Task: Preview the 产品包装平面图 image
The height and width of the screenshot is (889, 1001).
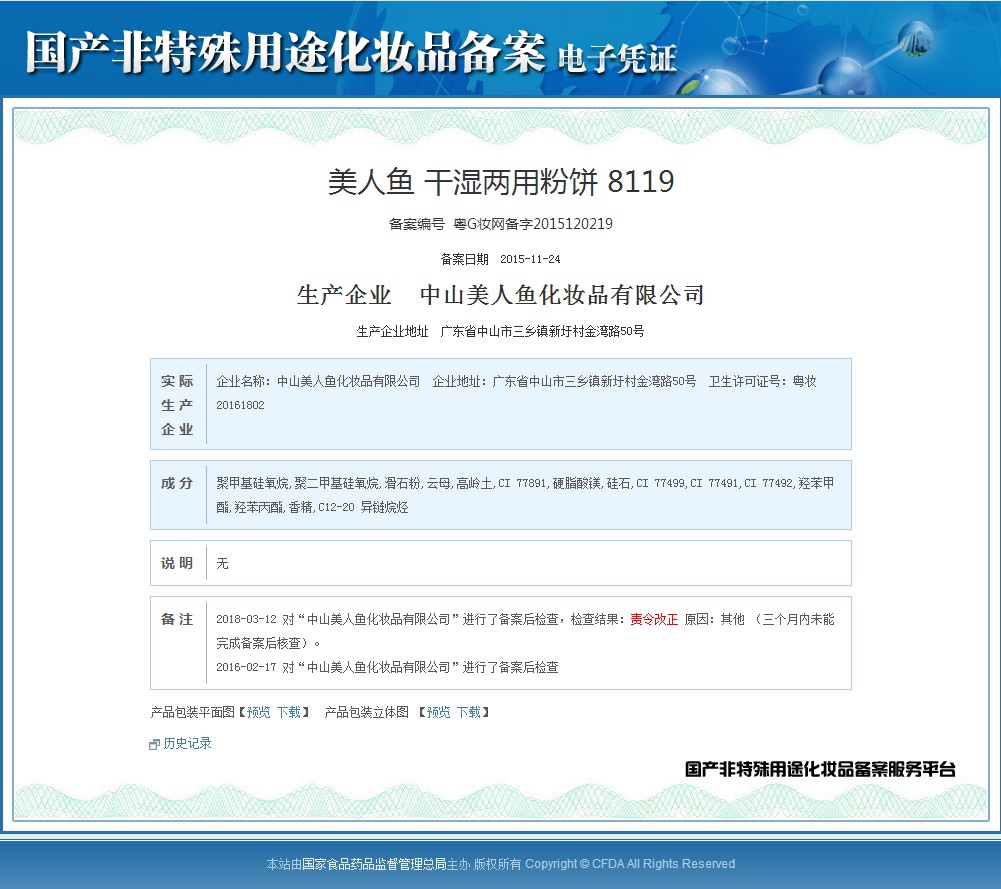Action: tap(259, 712)
